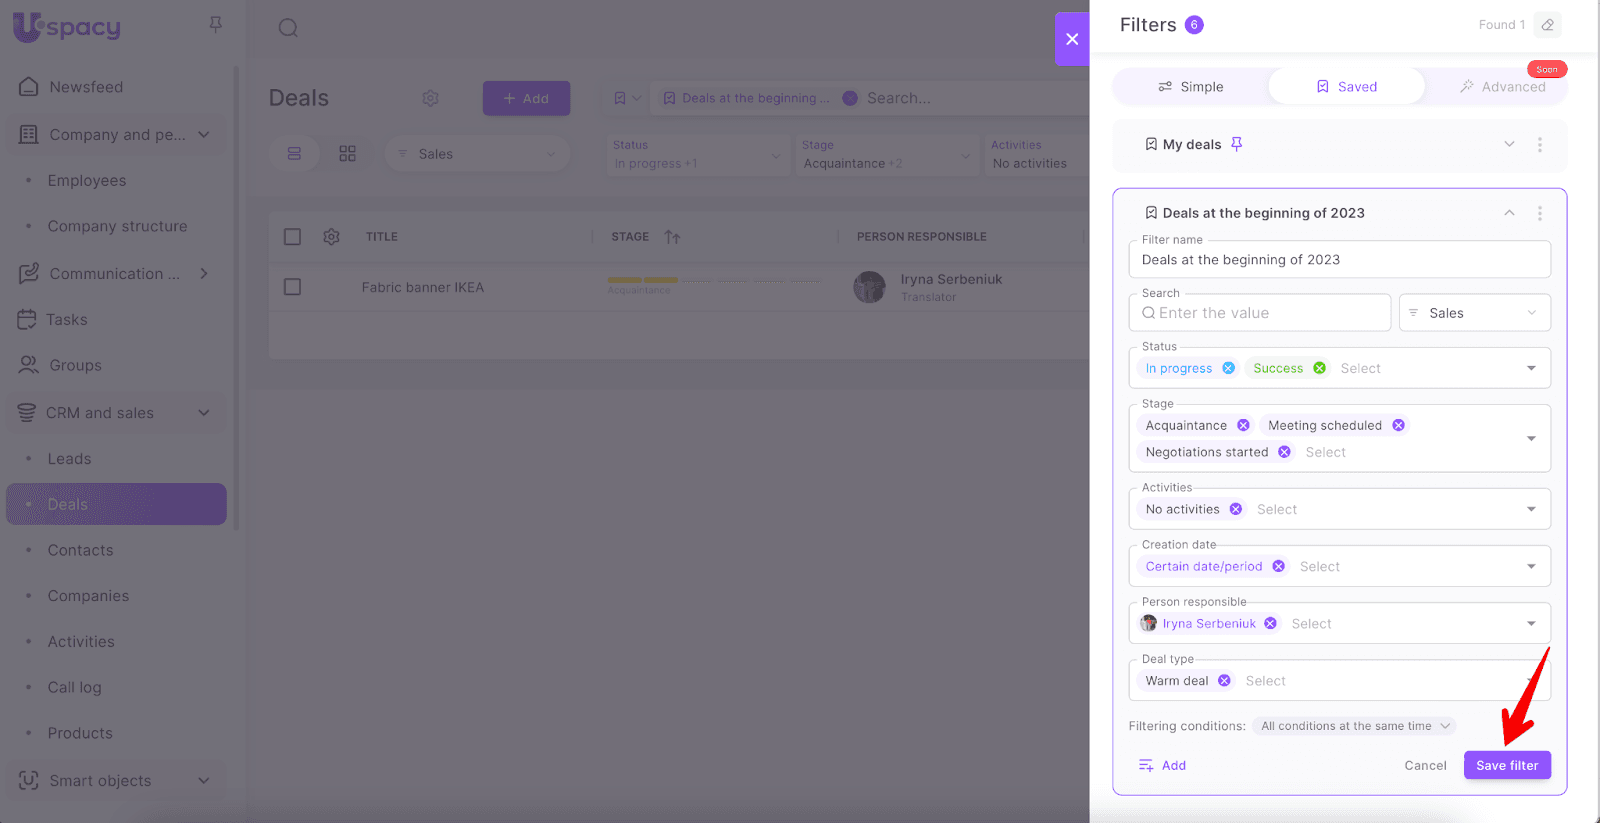Open the Sales funnel dropdown in filter
The width and height of the screenshot is (1600, 823).
click(x=1475, y=313)
